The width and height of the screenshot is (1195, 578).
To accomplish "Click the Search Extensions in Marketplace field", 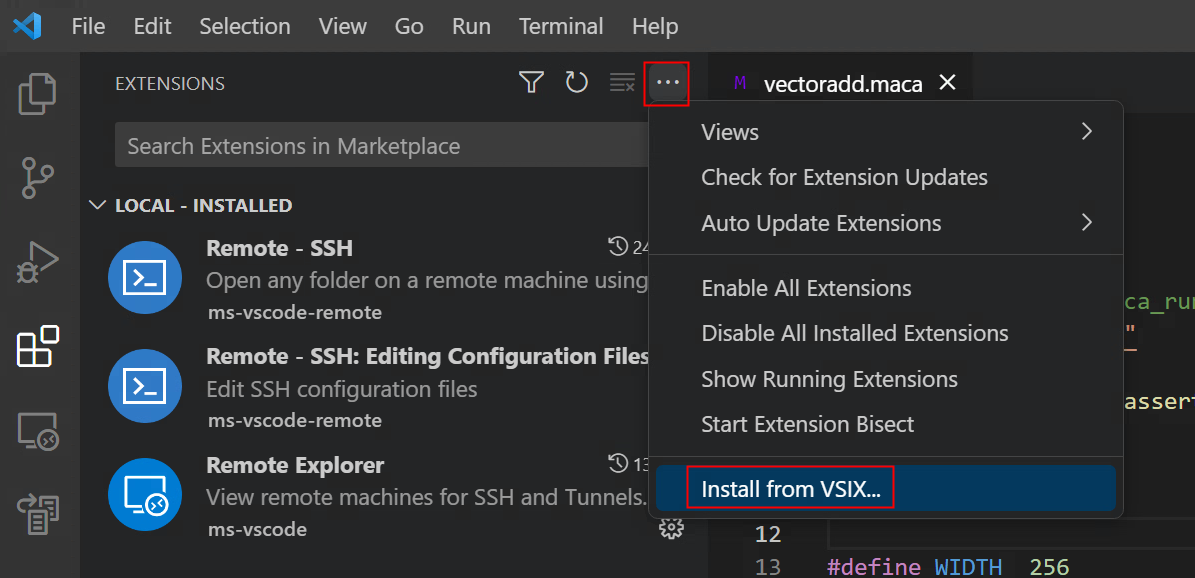I will click(x=380, y=146).
